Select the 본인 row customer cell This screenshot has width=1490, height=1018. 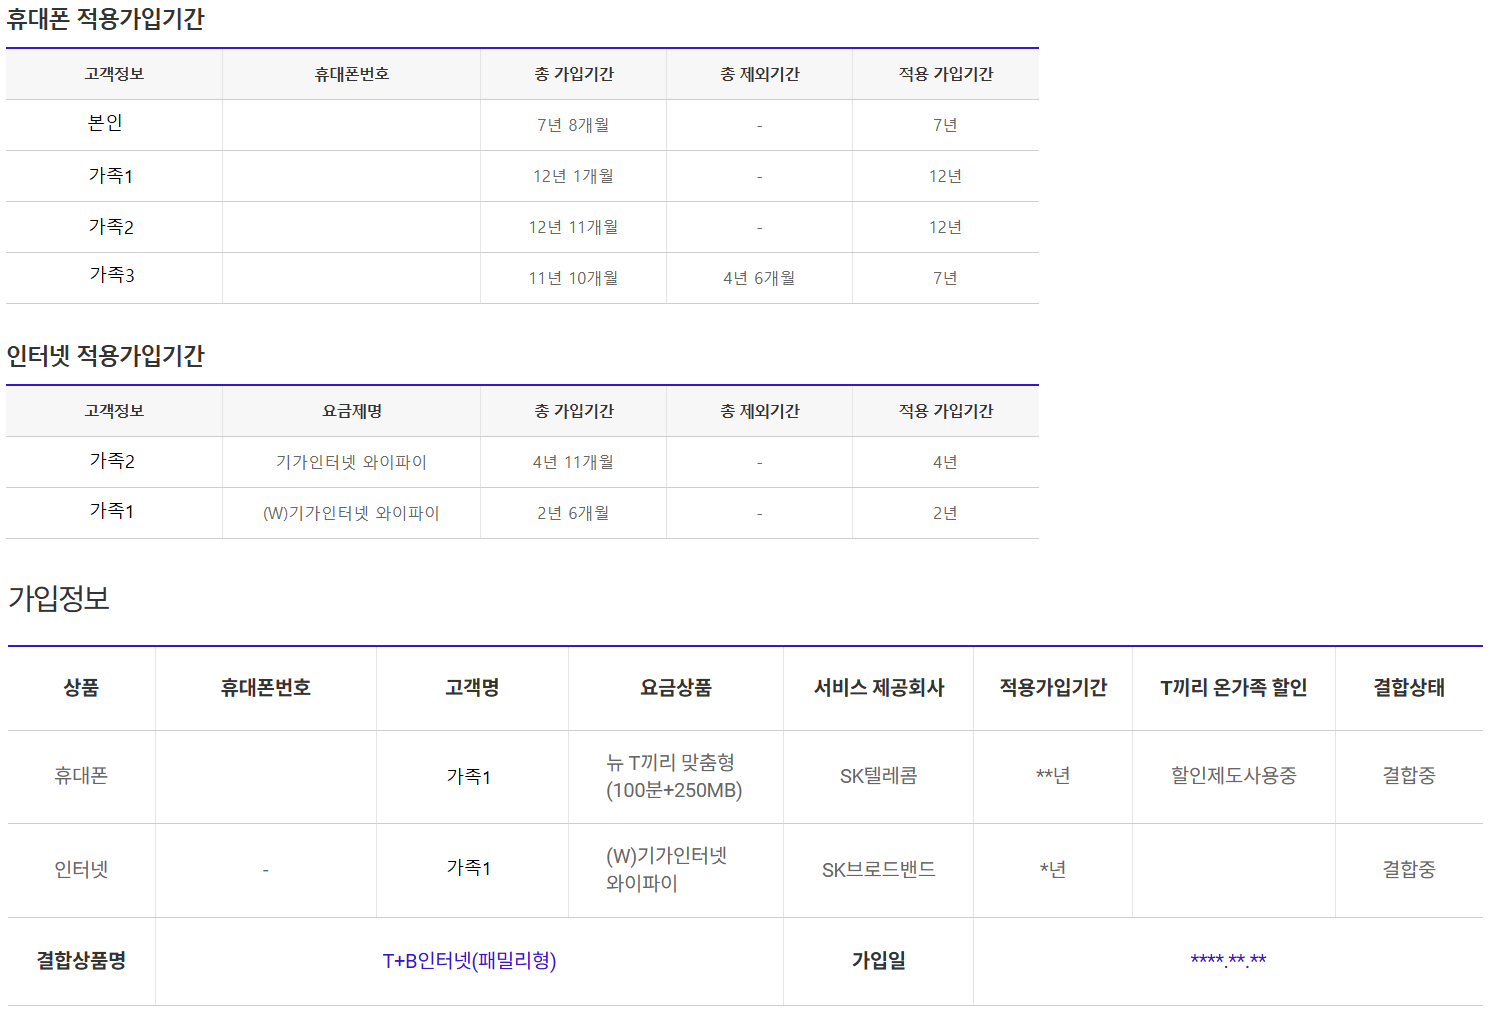point(105,123)
